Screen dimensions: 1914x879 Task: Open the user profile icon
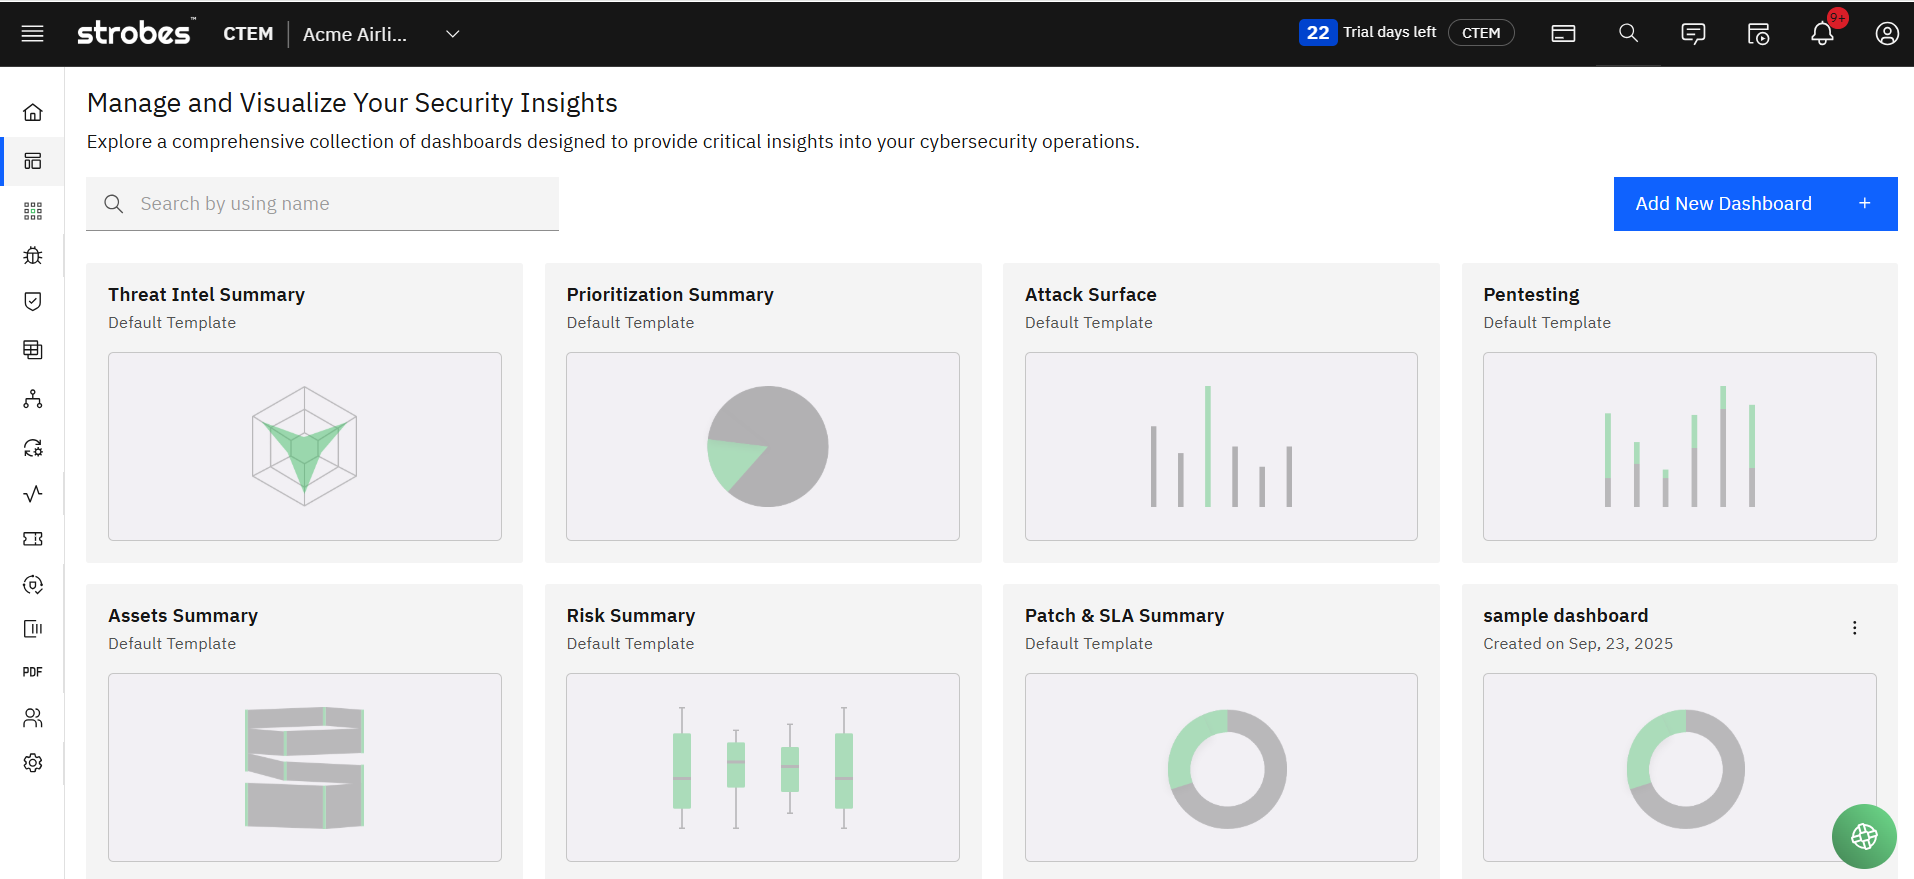1887,34
